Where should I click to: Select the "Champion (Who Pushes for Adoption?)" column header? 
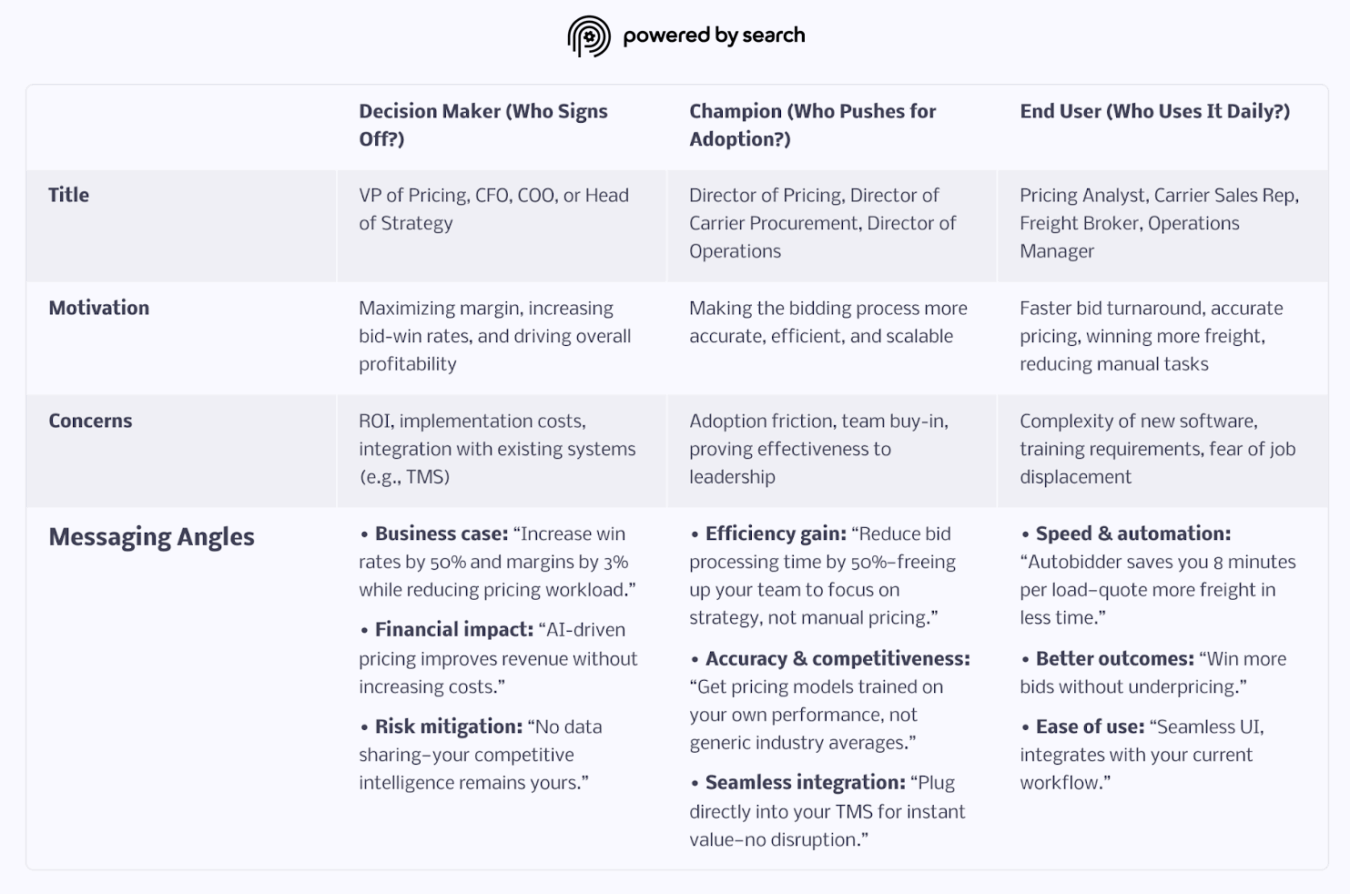[812, 125]
